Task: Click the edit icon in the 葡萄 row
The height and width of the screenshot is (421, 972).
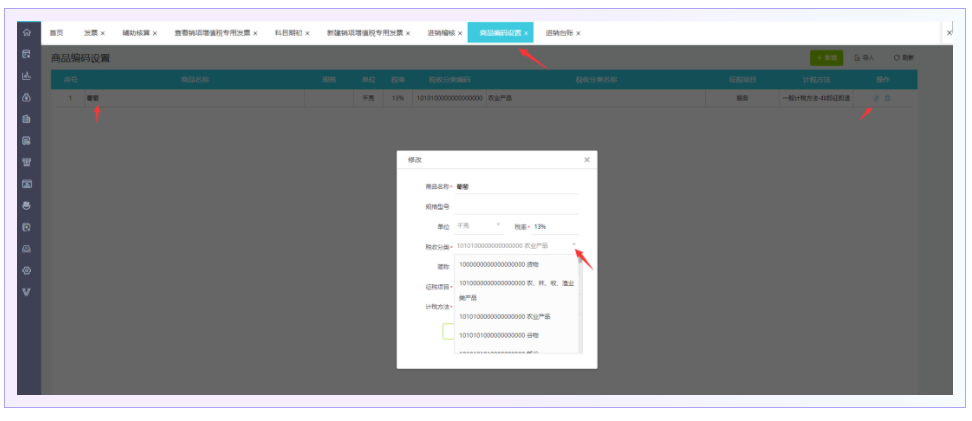Action: coord(876,98)
